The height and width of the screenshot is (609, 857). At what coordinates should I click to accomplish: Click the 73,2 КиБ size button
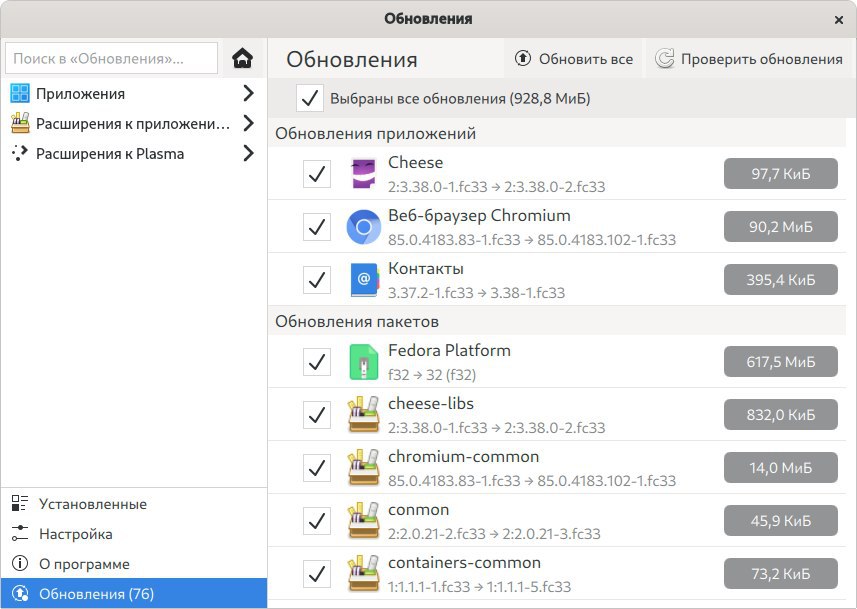[x=780, y=574]
